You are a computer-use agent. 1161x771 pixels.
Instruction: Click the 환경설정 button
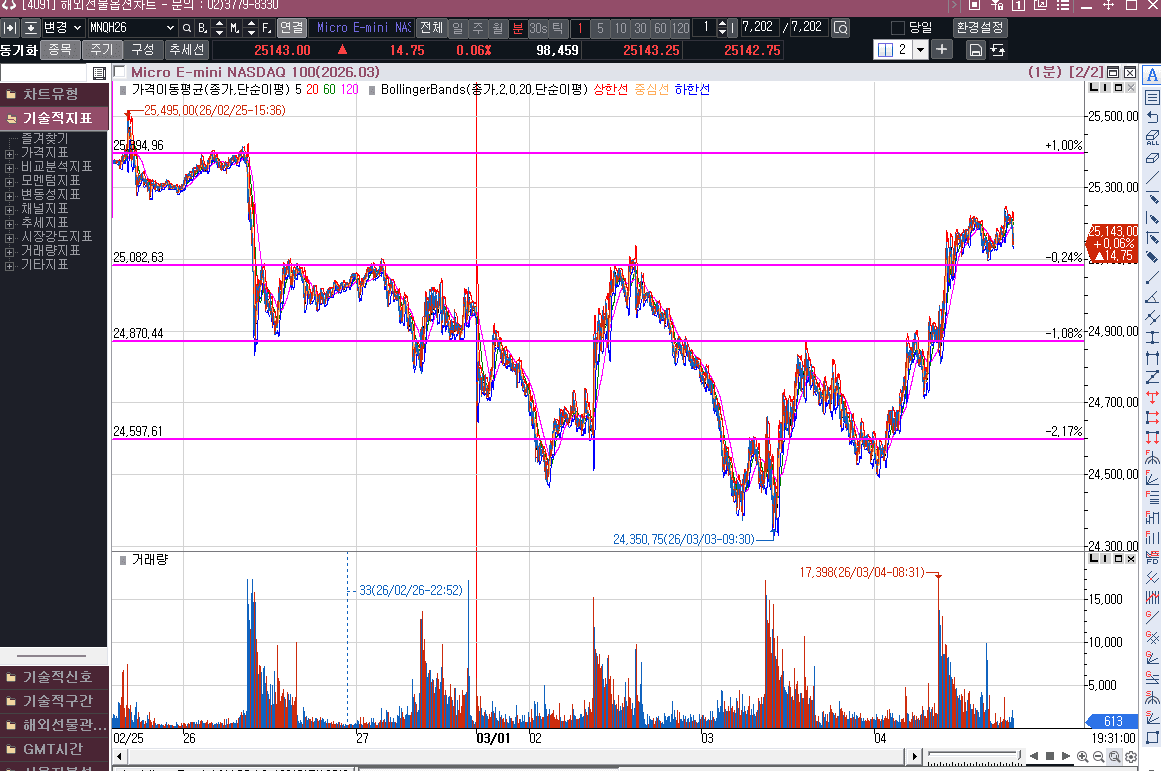[979, 28]
